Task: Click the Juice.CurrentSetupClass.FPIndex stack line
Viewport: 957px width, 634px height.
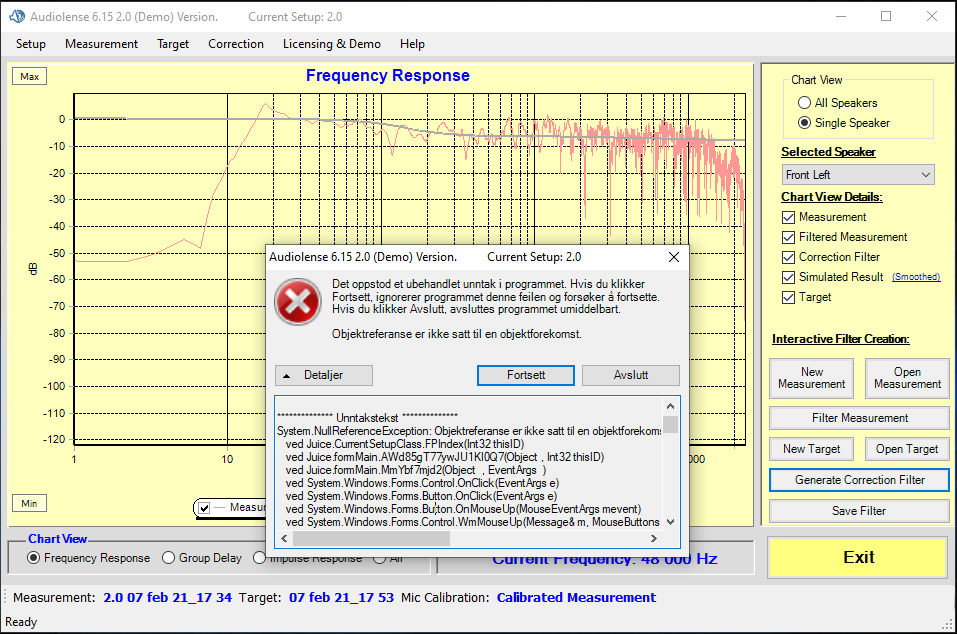Action: 405,444
